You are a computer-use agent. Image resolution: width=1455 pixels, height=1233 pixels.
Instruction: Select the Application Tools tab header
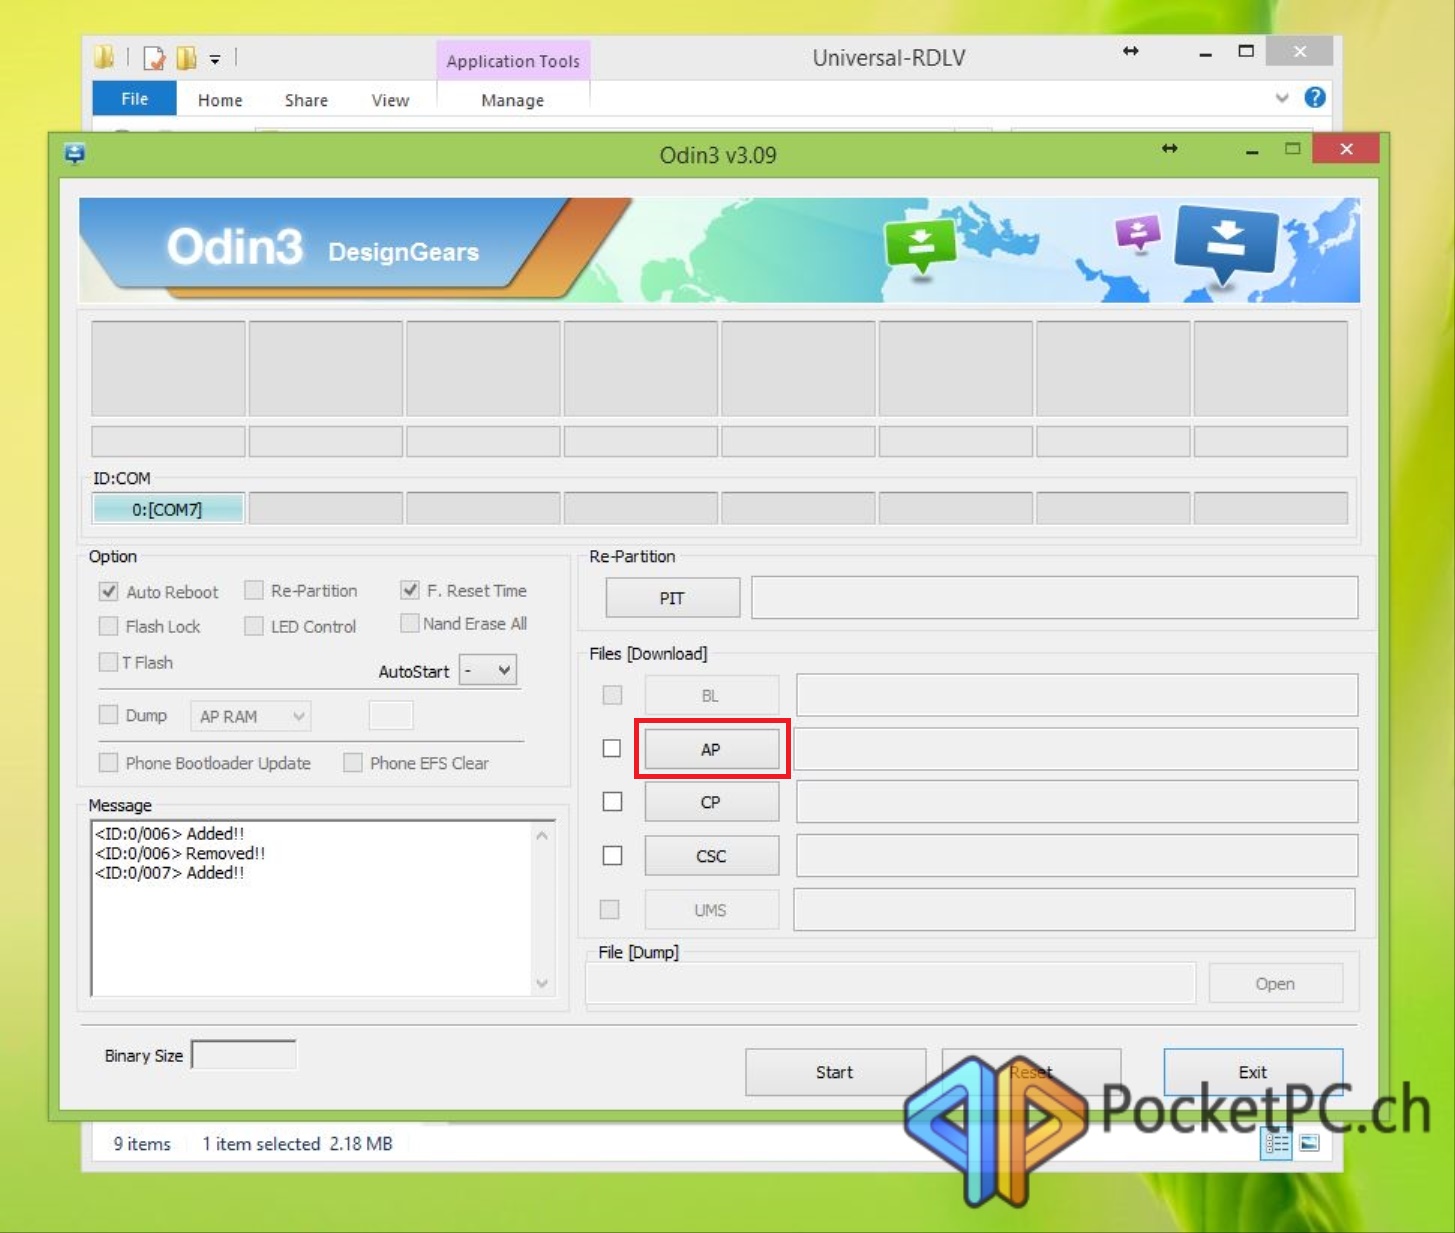click(x=513, y=61)
